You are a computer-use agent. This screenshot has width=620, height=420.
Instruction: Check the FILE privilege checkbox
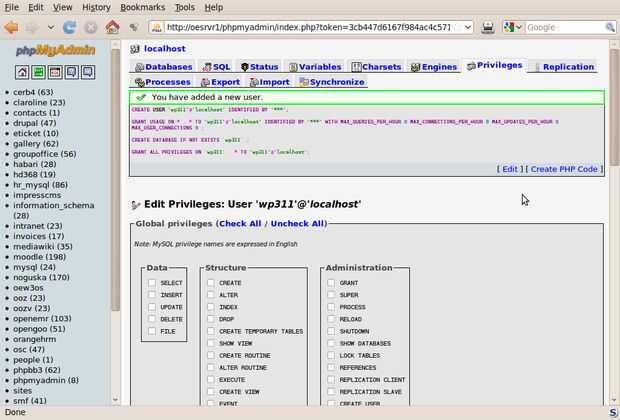[x=152, y=331]
